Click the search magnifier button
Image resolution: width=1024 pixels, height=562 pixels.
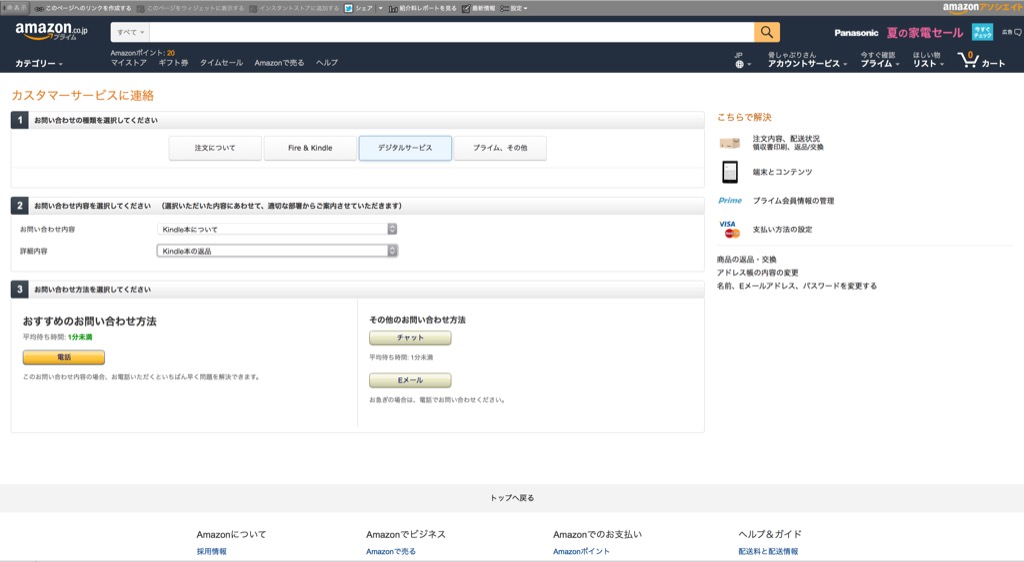(767, 32)
